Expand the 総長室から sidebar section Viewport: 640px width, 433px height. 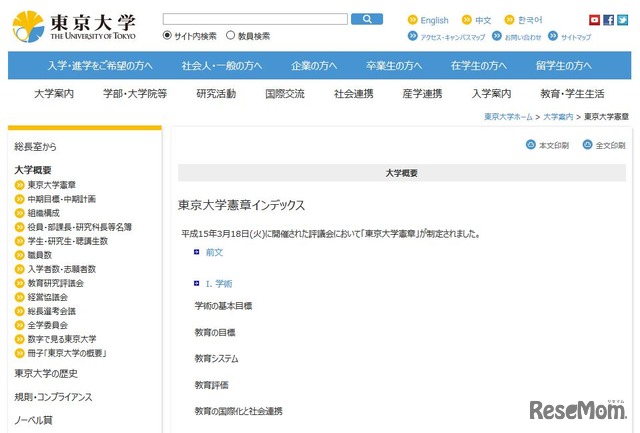click(x=35, y=147)
